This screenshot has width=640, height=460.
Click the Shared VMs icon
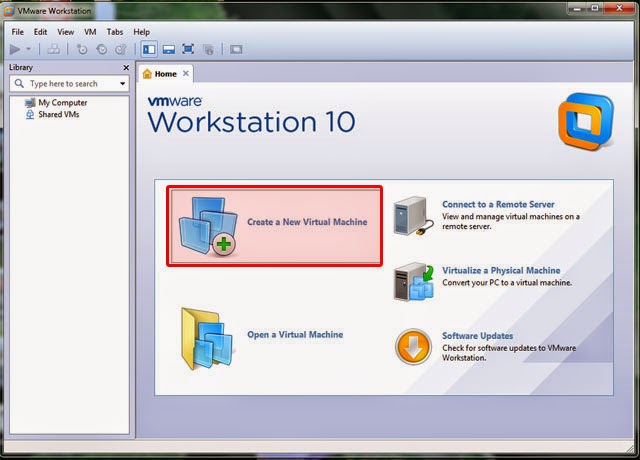pyautogui.click(x=30, y=114)
